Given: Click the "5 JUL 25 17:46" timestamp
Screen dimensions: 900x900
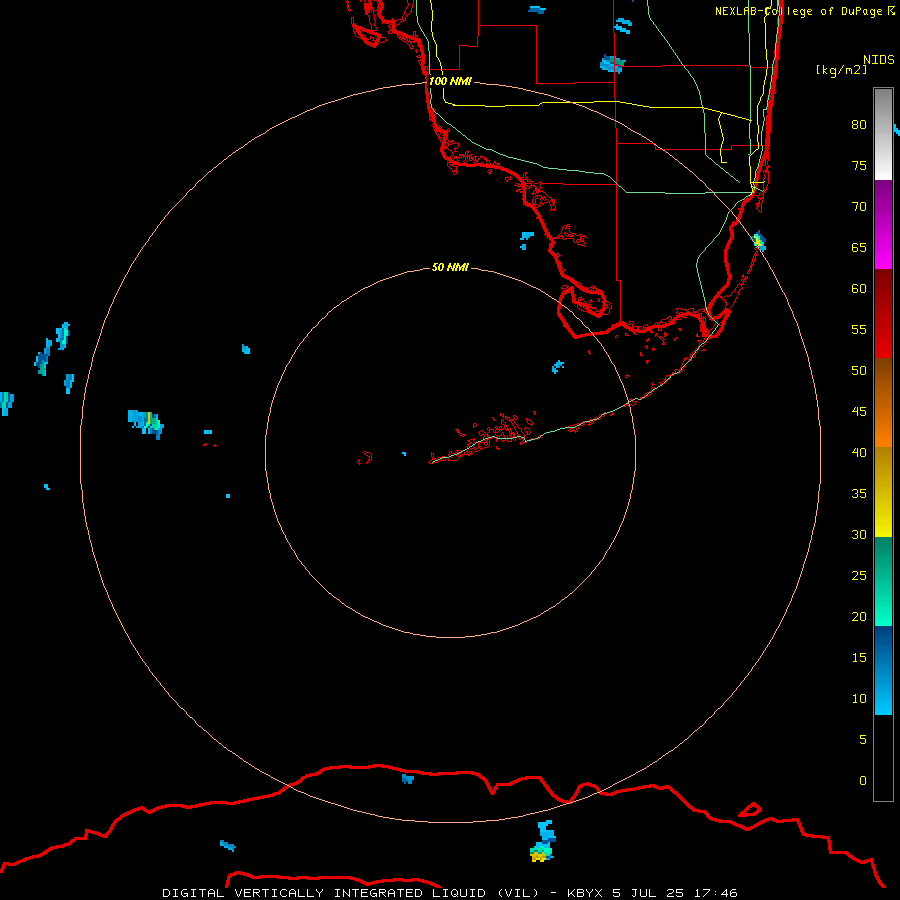Looking at the screenshot, I should 675,893.
